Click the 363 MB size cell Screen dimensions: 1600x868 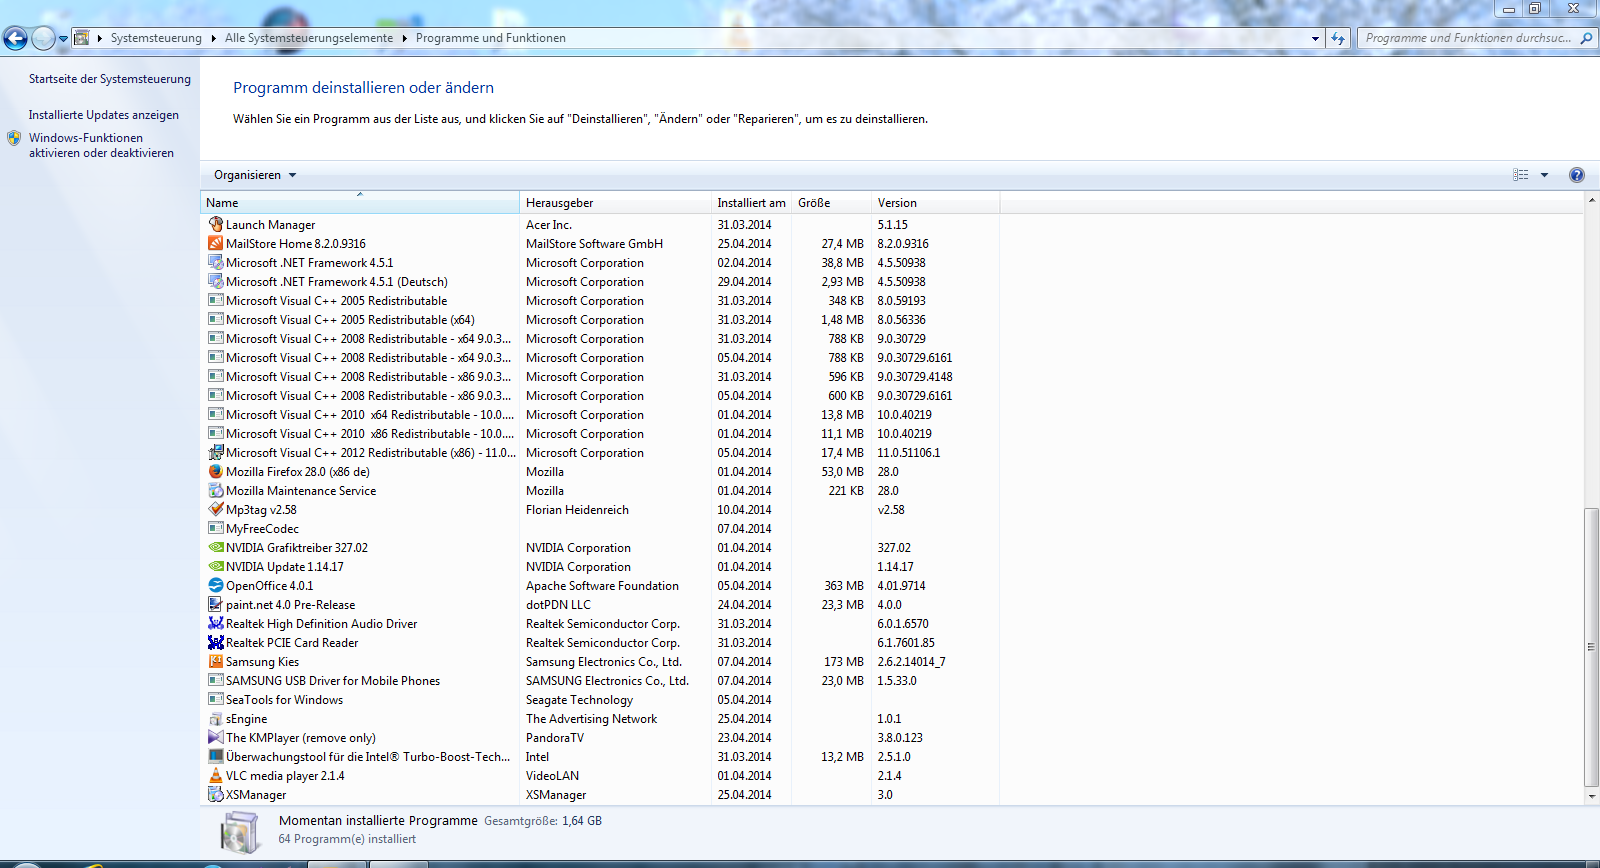844,585
